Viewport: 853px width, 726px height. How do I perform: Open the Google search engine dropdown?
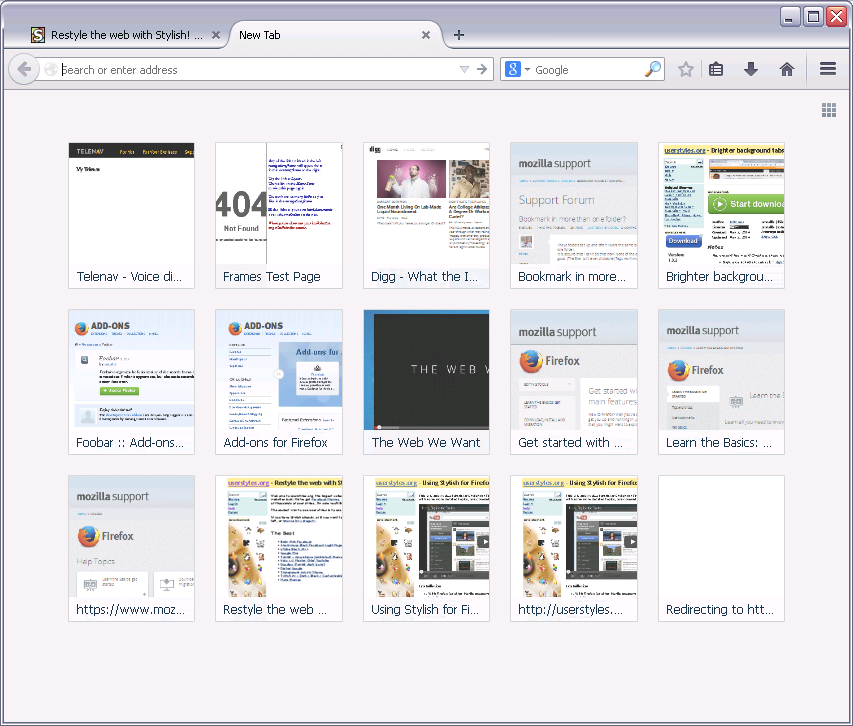coord(517,68)
